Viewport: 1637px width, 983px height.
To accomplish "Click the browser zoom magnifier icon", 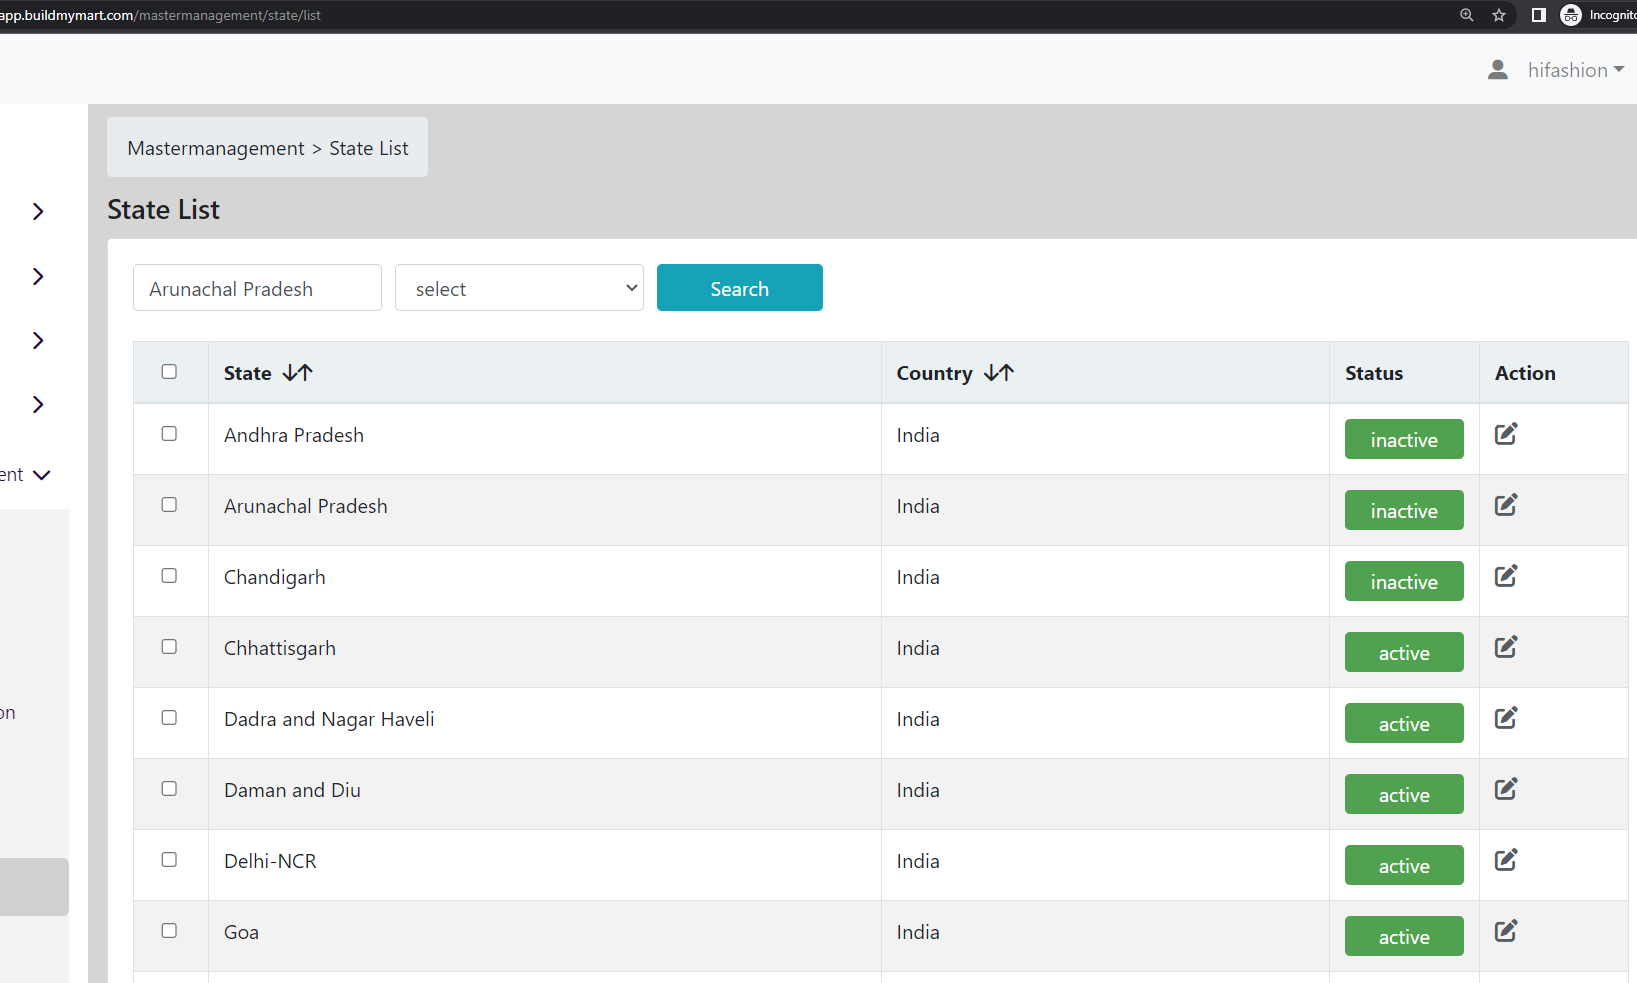I will (x=1467, y=15).
